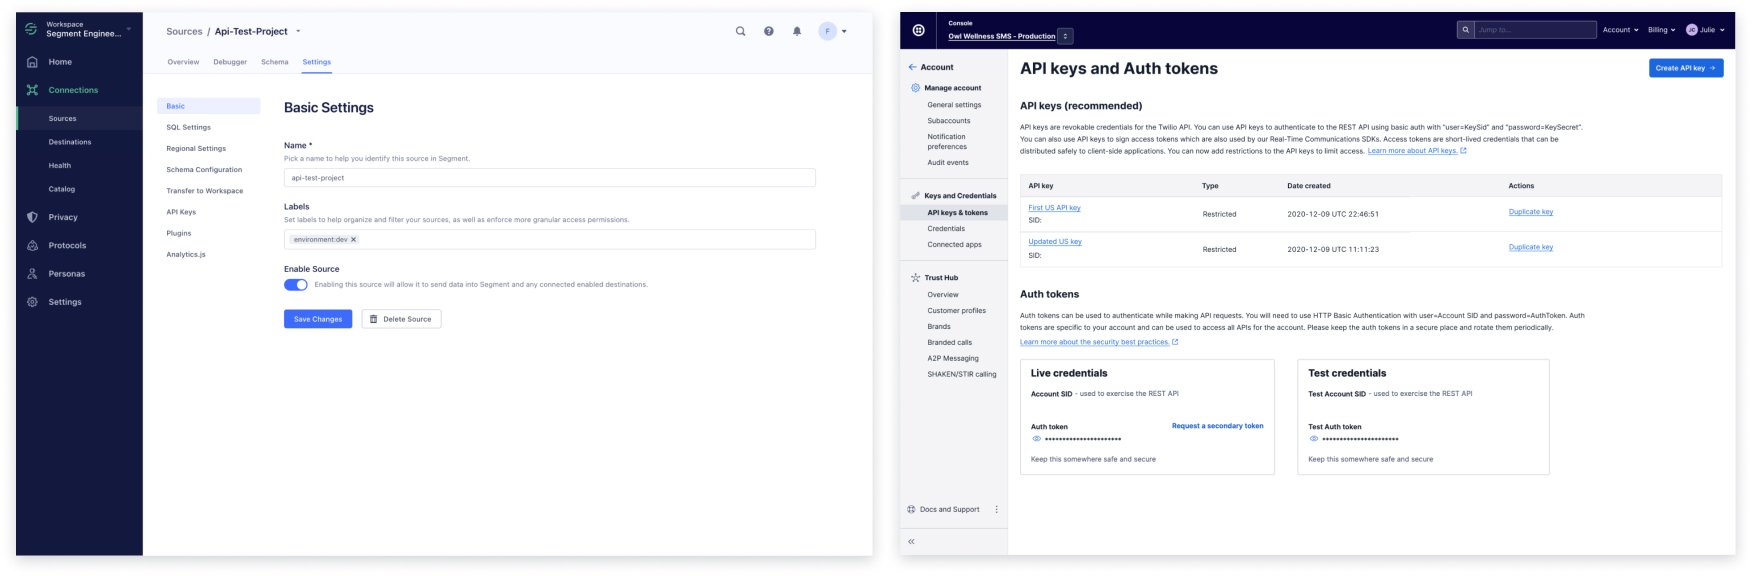Open search with the magnifier icon in Segment
This screenshot has height=576, width=1752.
(x=741, y=31)
